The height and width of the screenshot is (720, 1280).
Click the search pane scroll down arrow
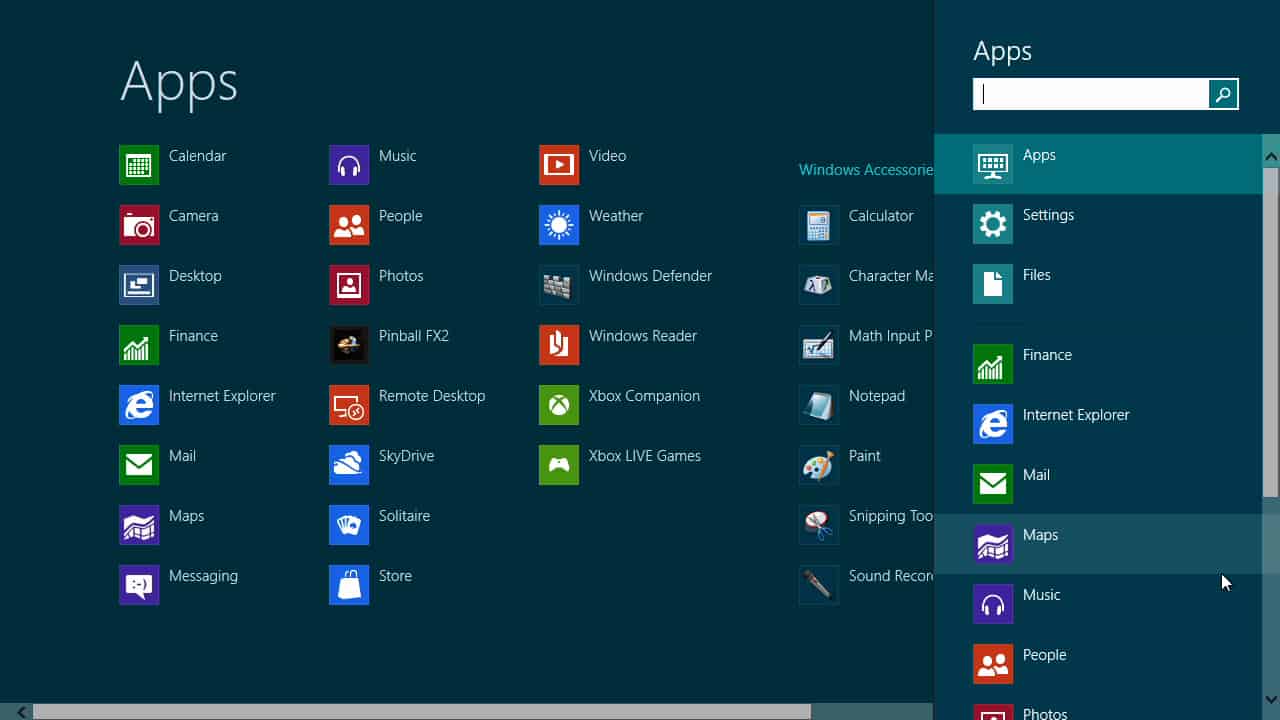tap(1271, 699)
